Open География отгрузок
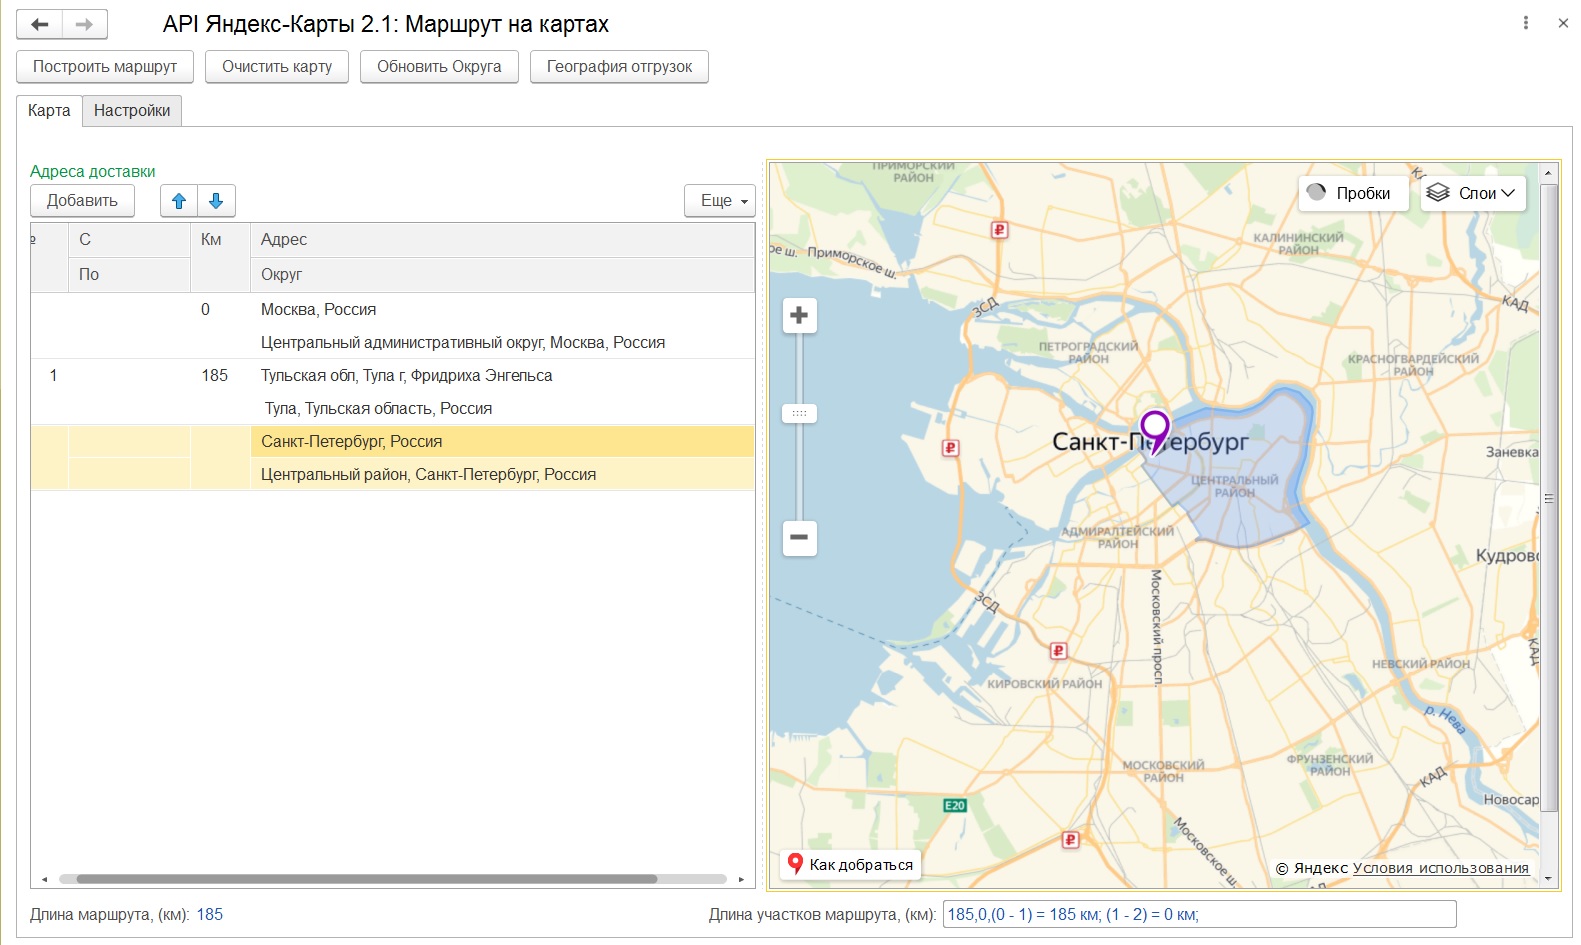The height and width of the screenshot is (945, 1581). point(619,67)
